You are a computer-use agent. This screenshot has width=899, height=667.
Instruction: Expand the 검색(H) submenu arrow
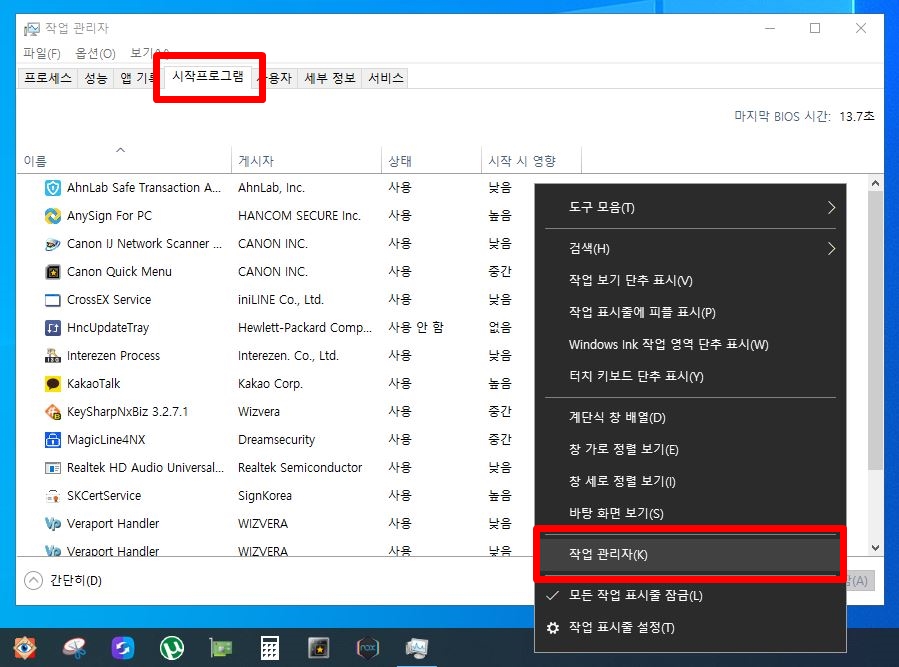[x=831, y=249]
